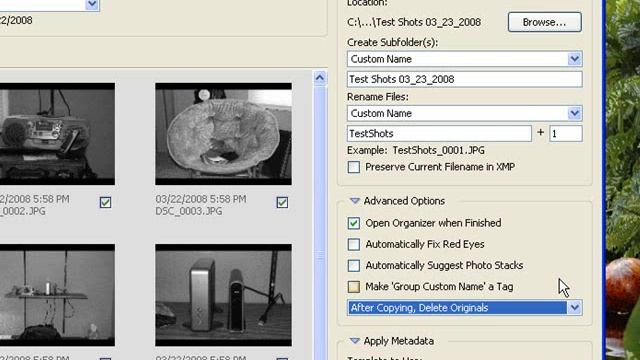Select the boombox photo thumbnail
This screenshot has width=640, height=360.
coord(57,134)
